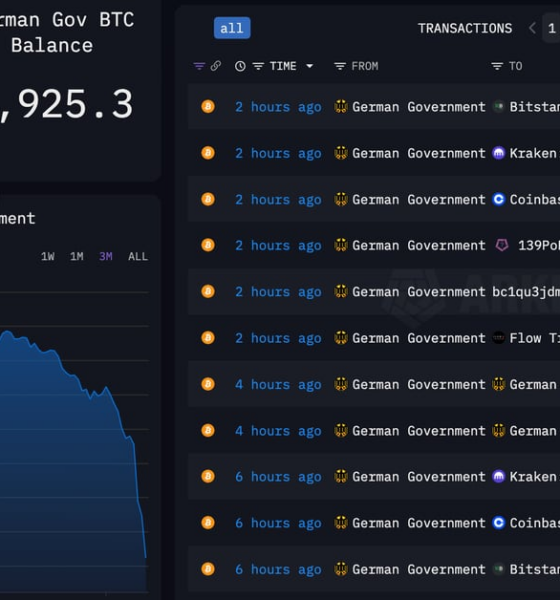Click the Bitcoin icon in the 6 hours ago Coinbase row

coord(208,523)
